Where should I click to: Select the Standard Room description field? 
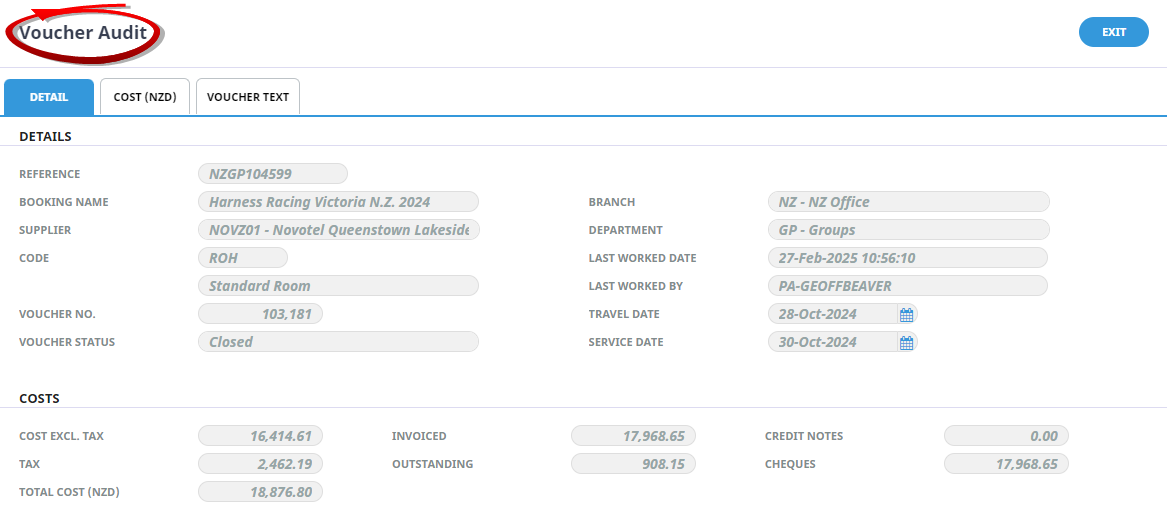click(338, 286)
